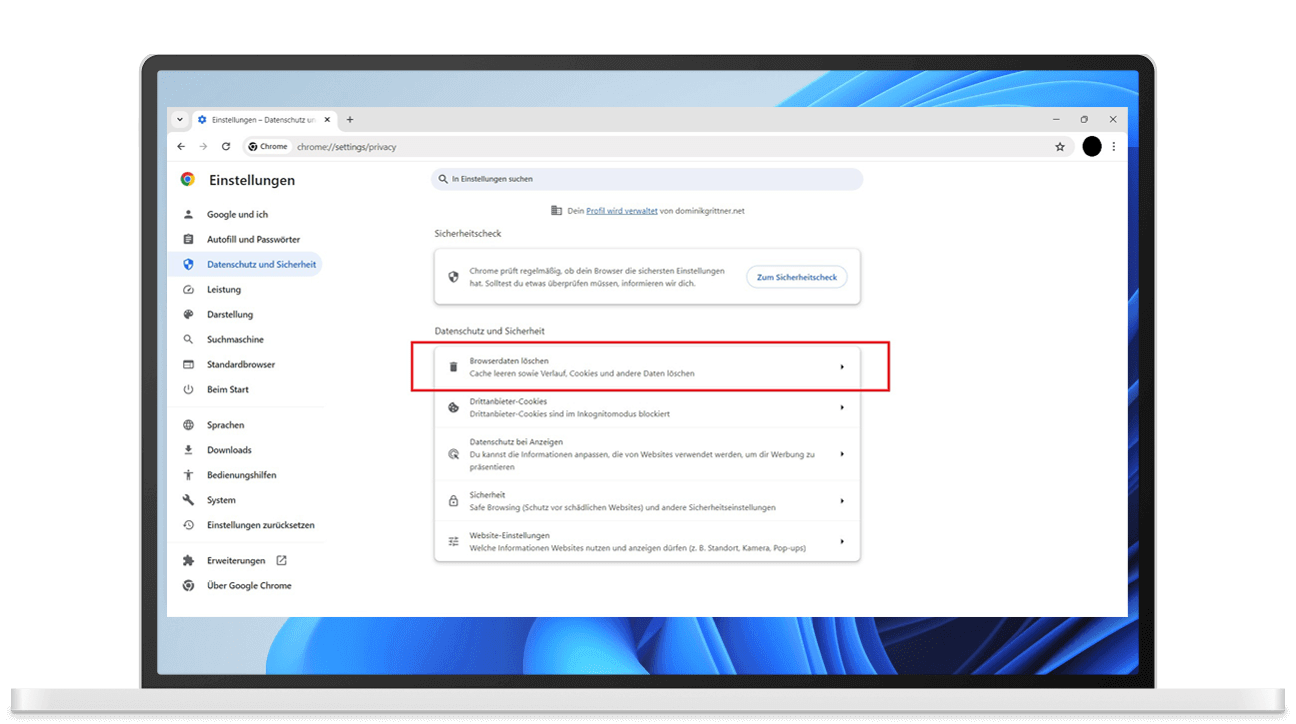Follow the Profil wird verwaltet link
This screenshot has width=1296, height=724.
(622, 211)
